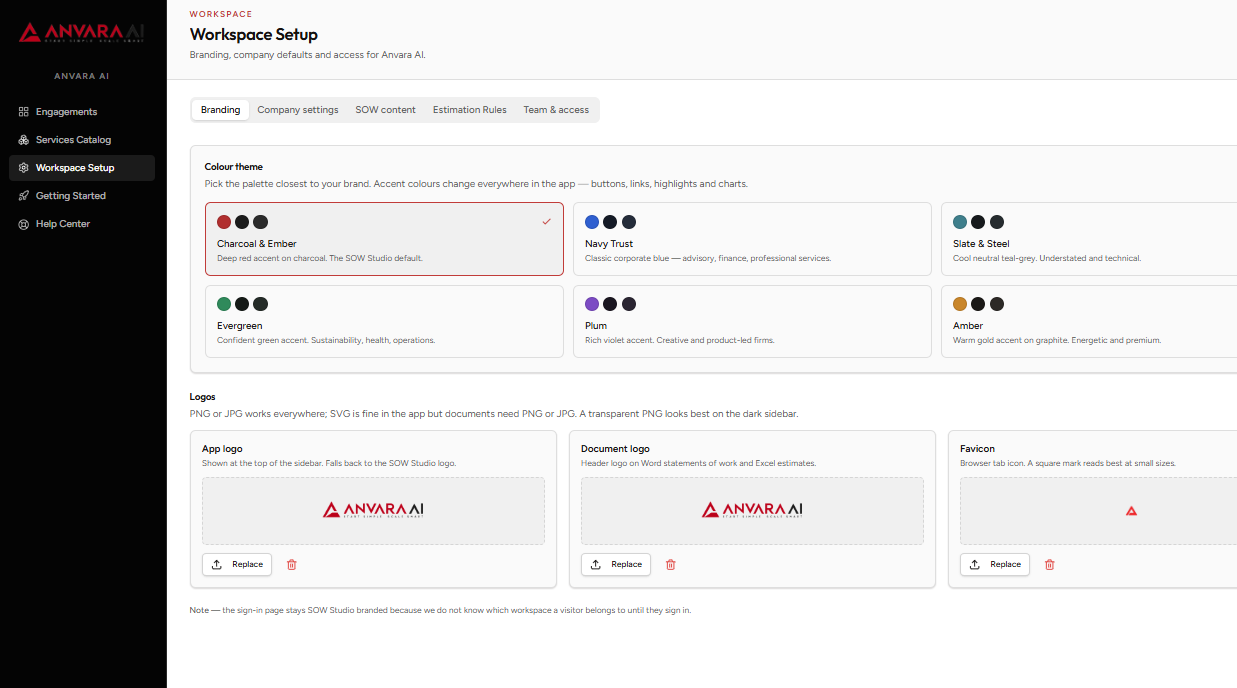Viewport: 1237px width, 688px height.
Task: Click "Rich violet accent" description
Action: pos(680,340)
